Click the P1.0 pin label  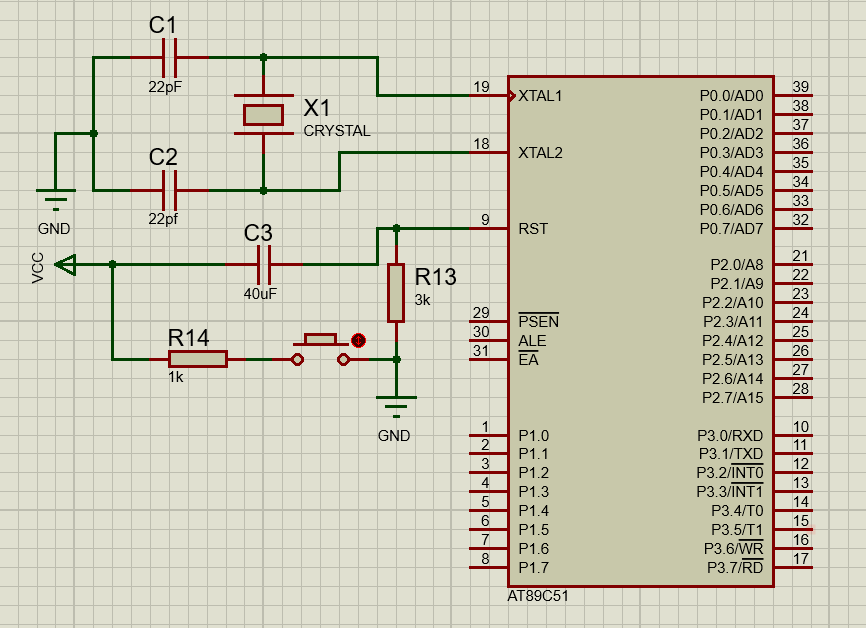(x=534, y=436)
